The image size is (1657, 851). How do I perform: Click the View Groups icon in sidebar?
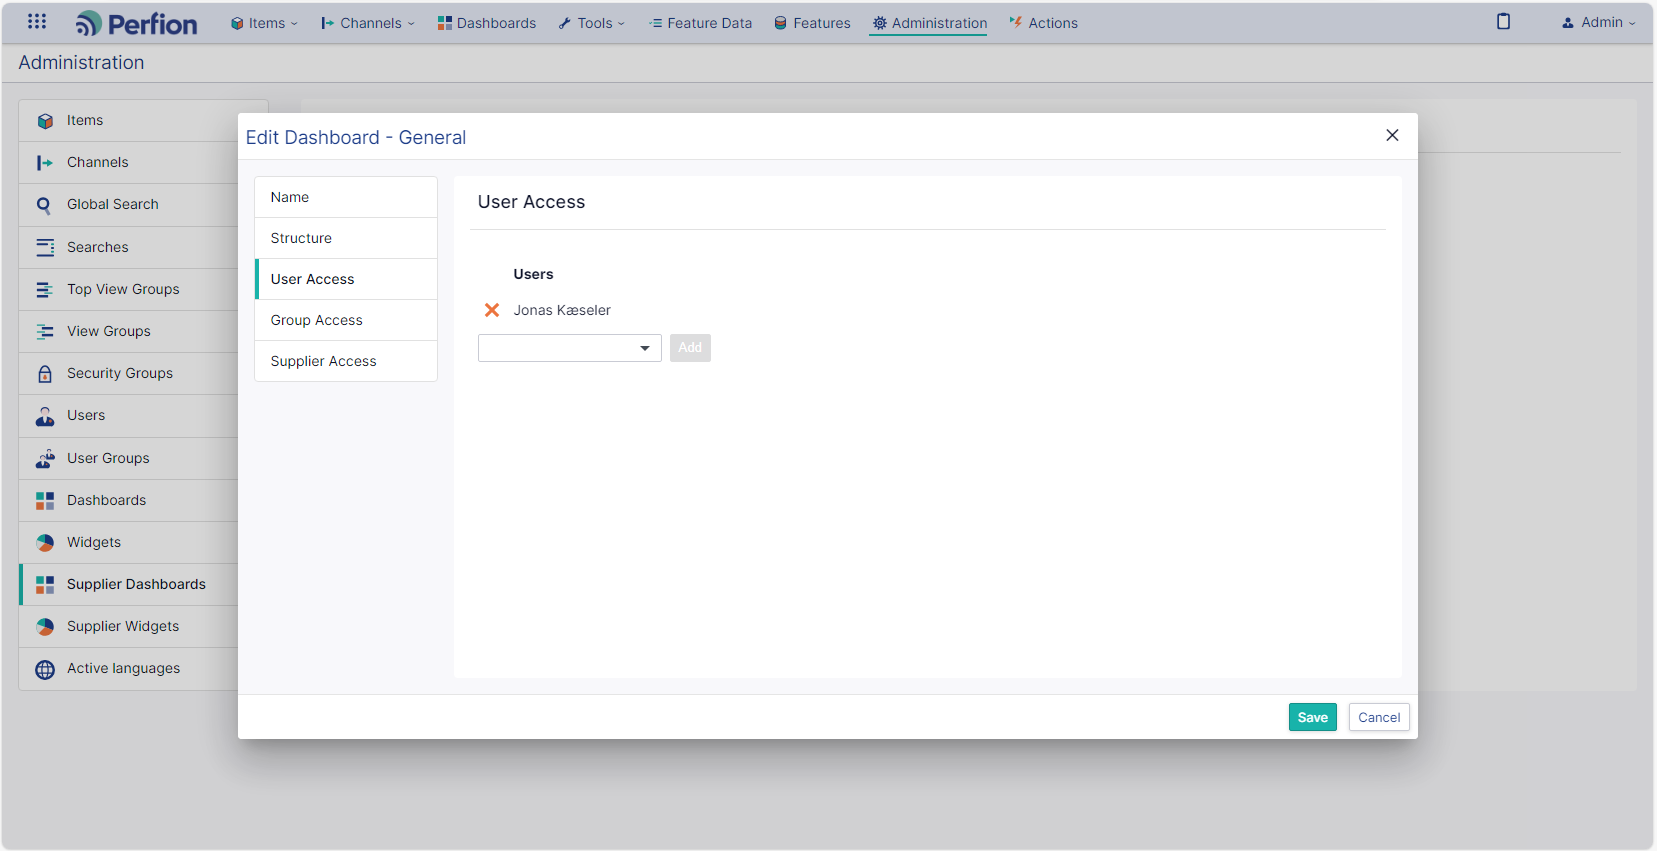(x=45, y=332)
